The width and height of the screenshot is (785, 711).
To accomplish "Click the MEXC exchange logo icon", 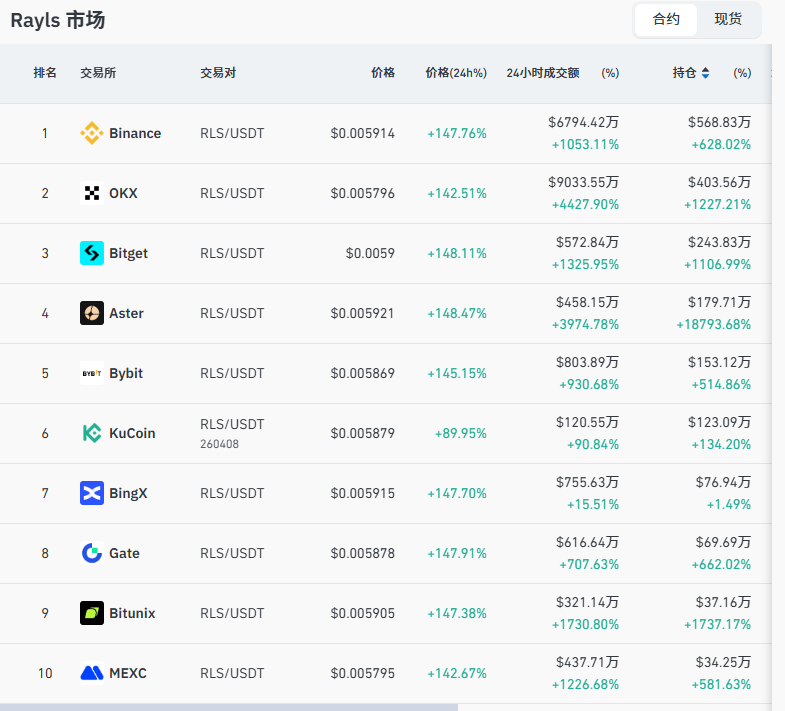I will point(92,673).
